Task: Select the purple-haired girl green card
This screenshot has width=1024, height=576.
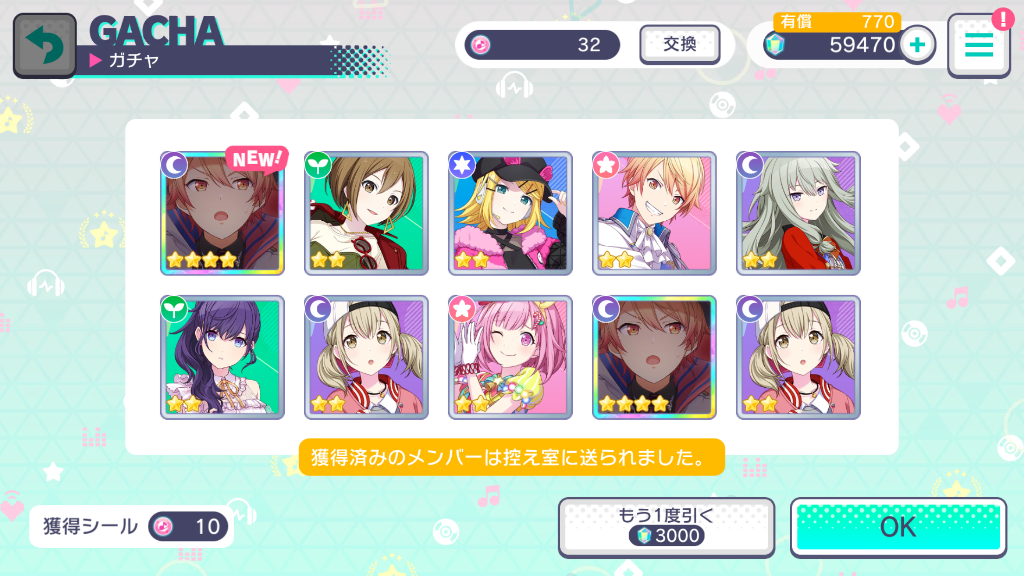Action: click(x=222, y=357)
